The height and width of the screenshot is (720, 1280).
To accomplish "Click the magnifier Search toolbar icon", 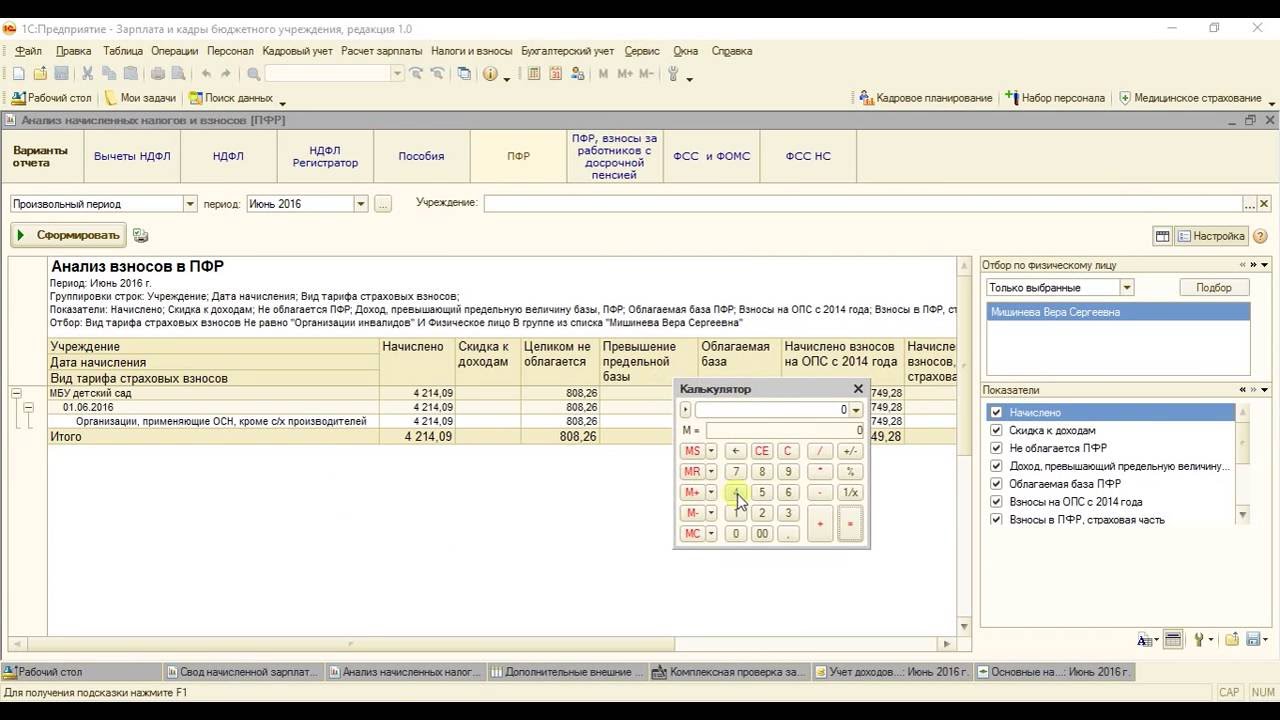I will pyautogui.click(x=254, y=74).
